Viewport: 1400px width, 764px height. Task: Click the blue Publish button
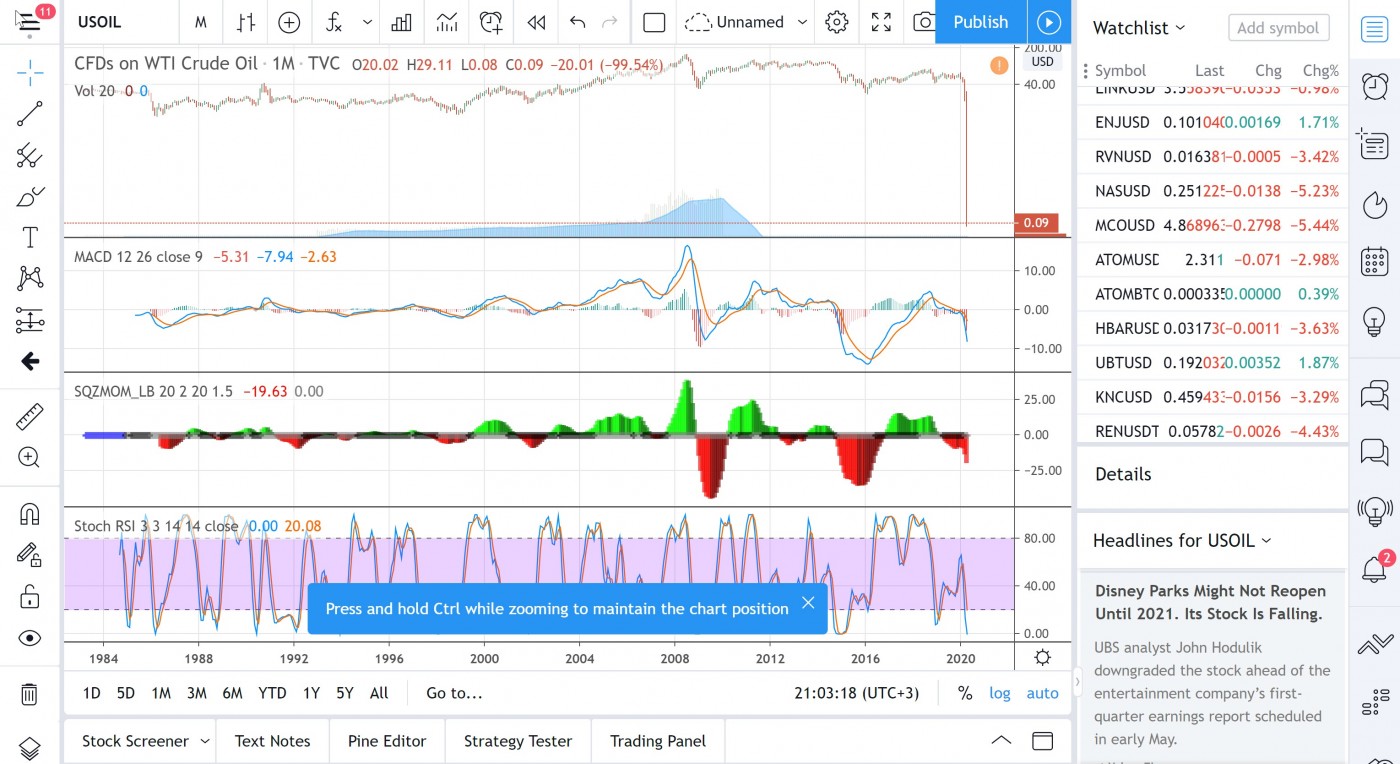point(980,22)
